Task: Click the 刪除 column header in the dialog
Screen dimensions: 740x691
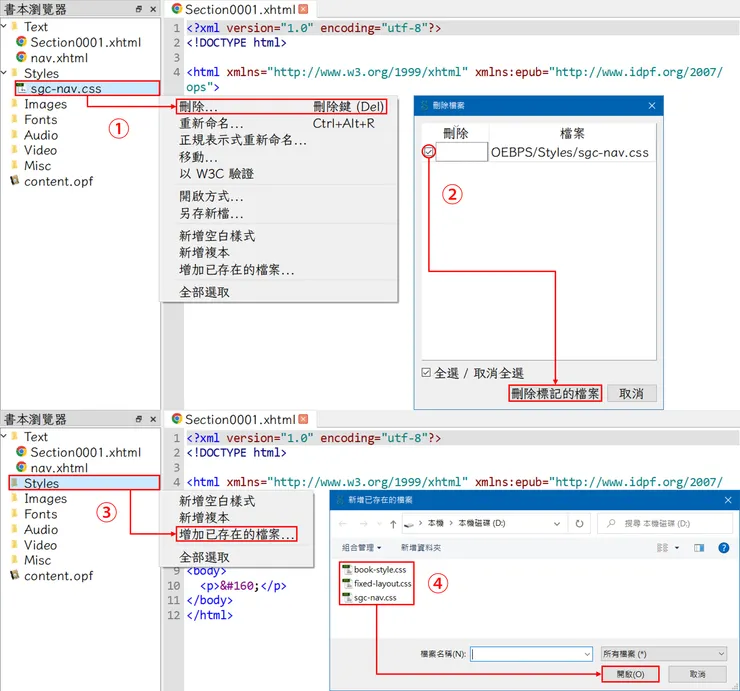Action: 455,134
